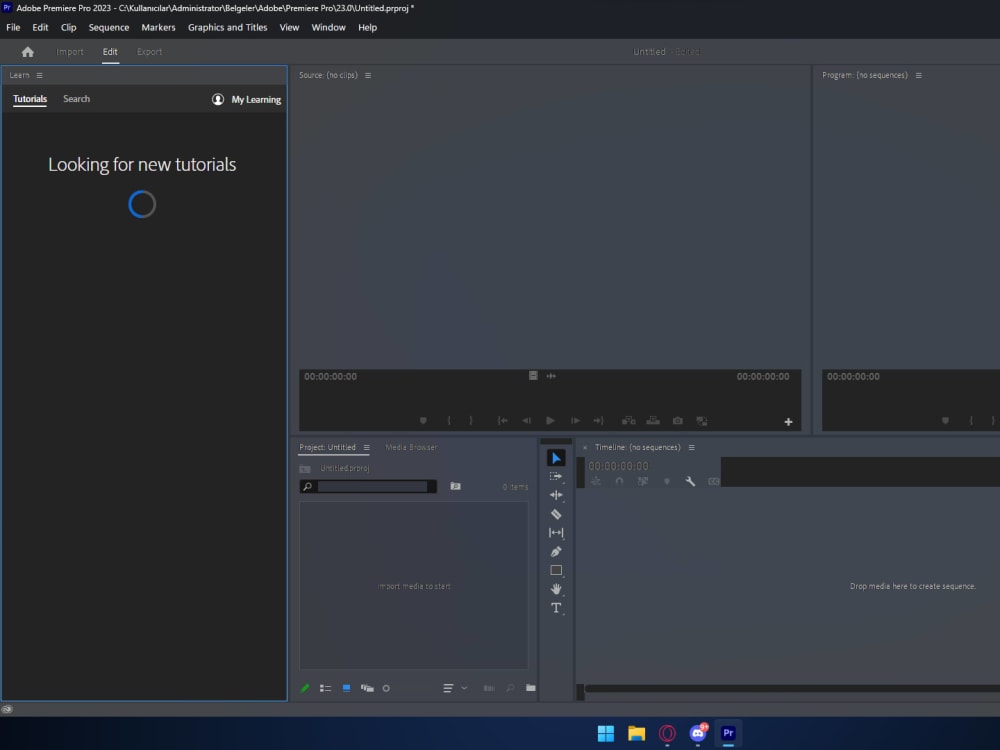Open the Search tab in Learn panel
Image resolution: width=1000 pixels, height=750 pixels.
pyautogui.click(x=77, y=99)
